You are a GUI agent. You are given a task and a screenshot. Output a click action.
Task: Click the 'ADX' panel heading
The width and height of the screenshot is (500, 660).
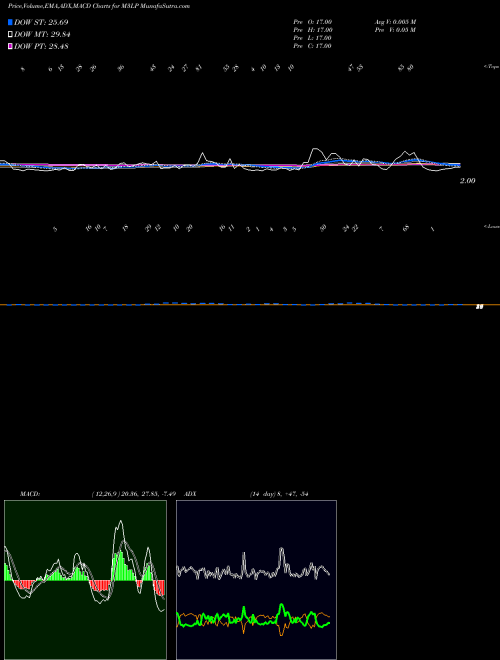pyautogui.click(x=190, y=494)
